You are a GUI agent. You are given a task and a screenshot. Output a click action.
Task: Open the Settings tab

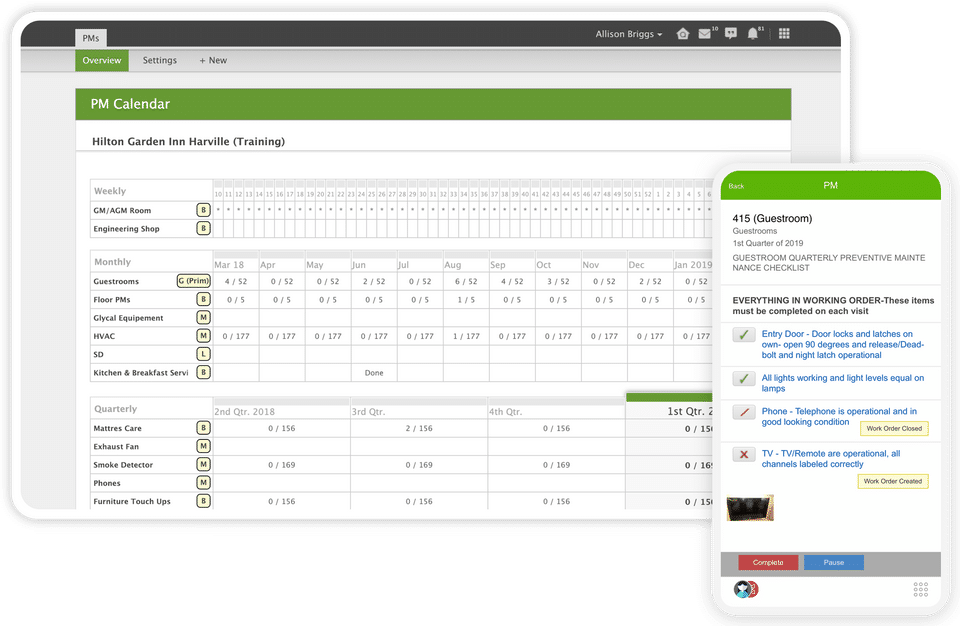[160, 61]
